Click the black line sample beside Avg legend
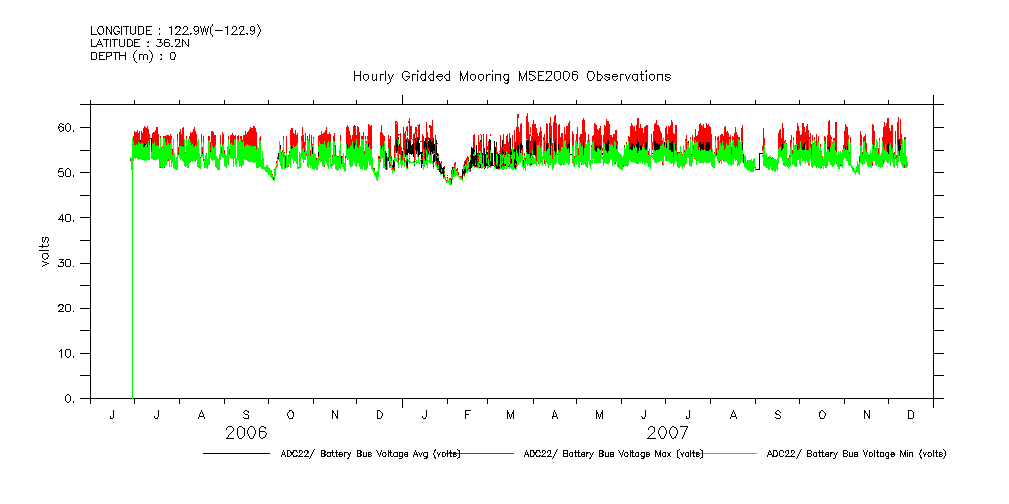Screen dimensions: 1009x504 (x=236, y=454)
